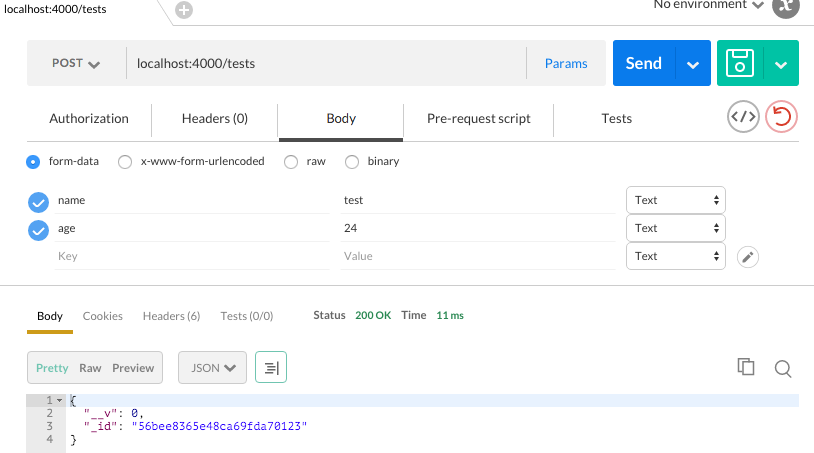814x453 pixels.
Task: Click the red reset request icon
Action: (781, 117)
